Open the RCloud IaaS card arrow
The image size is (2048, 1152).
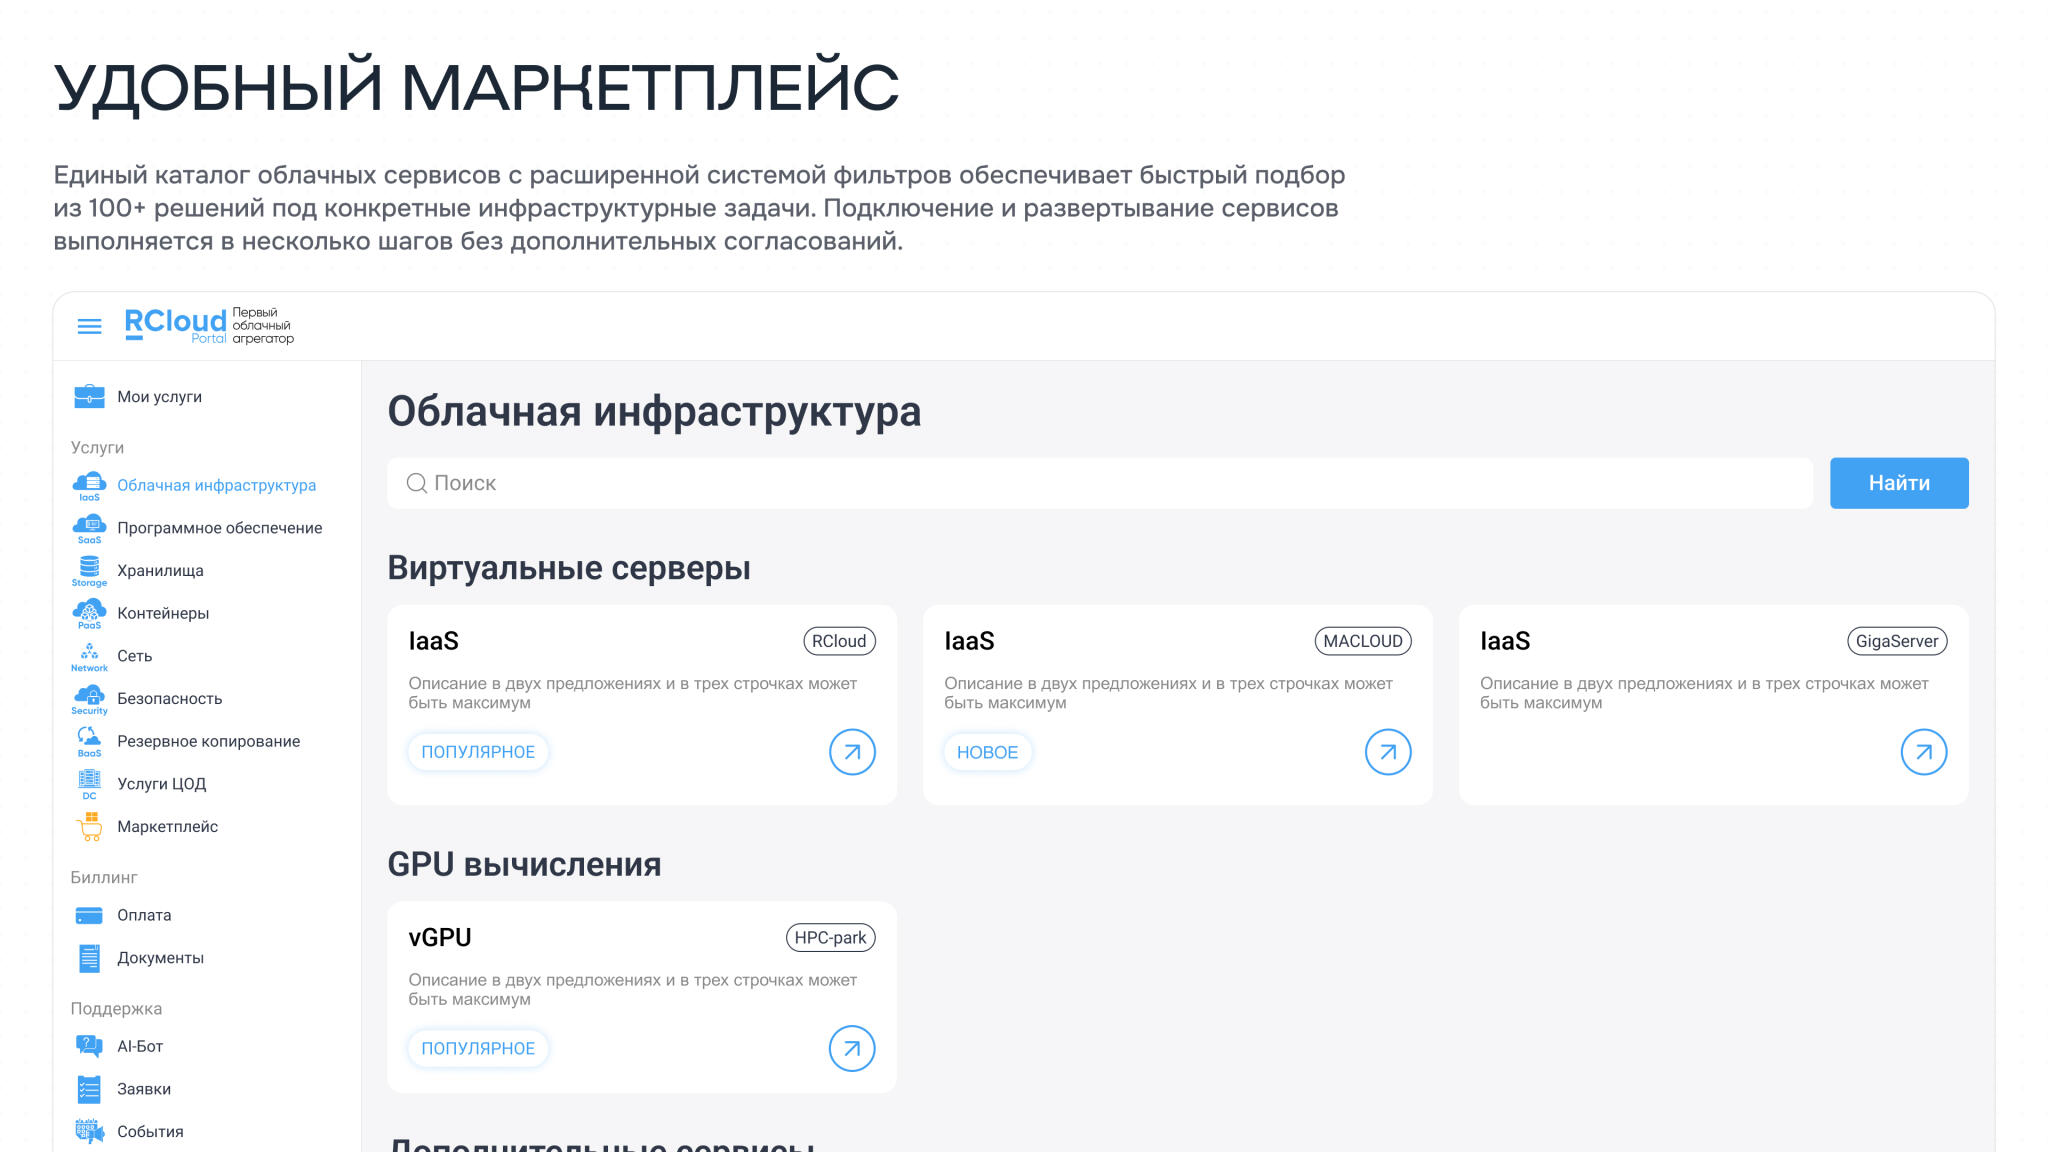[851, 752]
